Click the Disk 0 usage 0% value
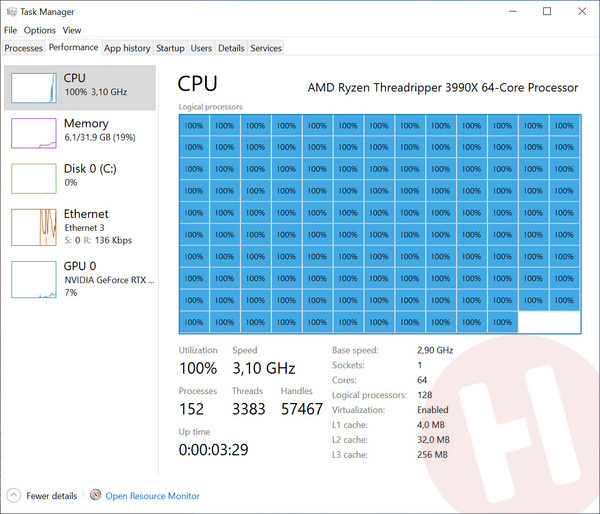The height and width of the screenshot is (514, 600). click(71, 183)
